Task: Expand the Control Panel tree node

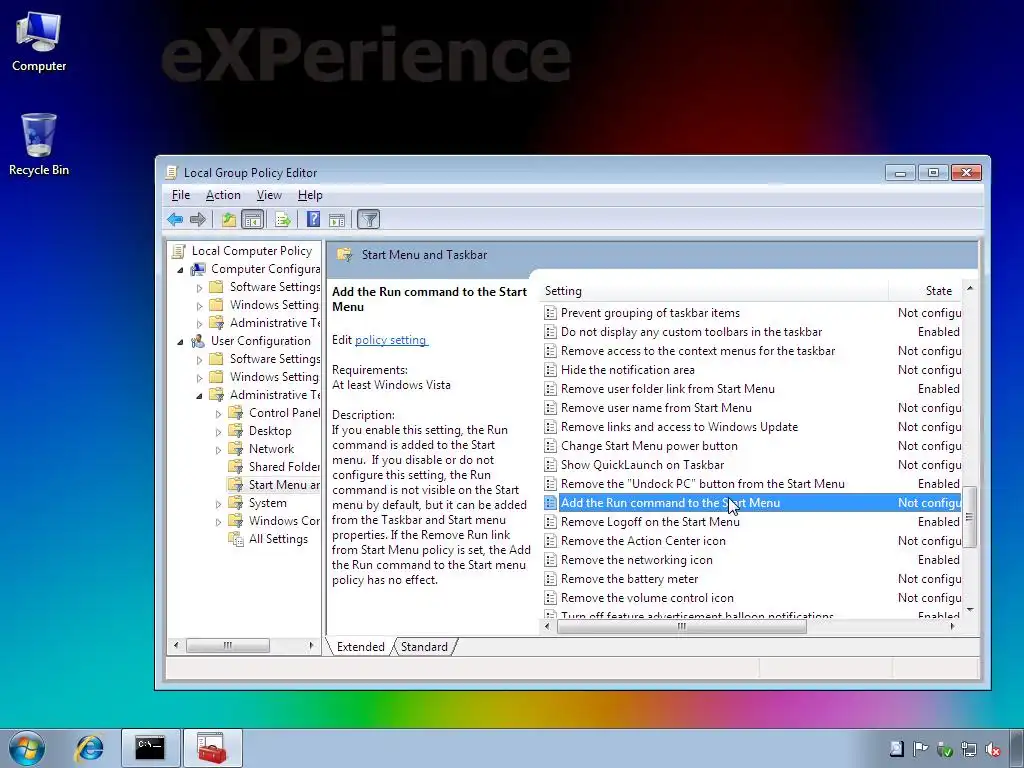Action: pos(219,413)
